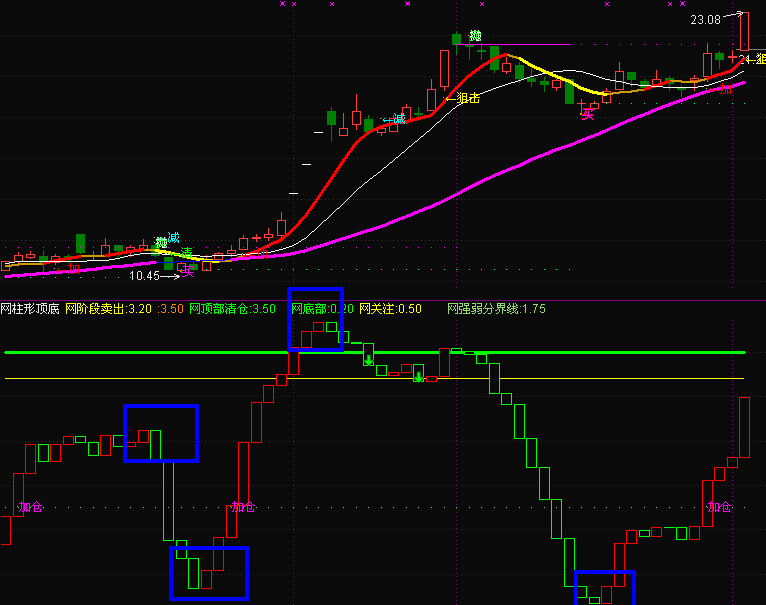Open the 网柱形顶底 indicator title

pyautogui.click(x=30, y=309)
